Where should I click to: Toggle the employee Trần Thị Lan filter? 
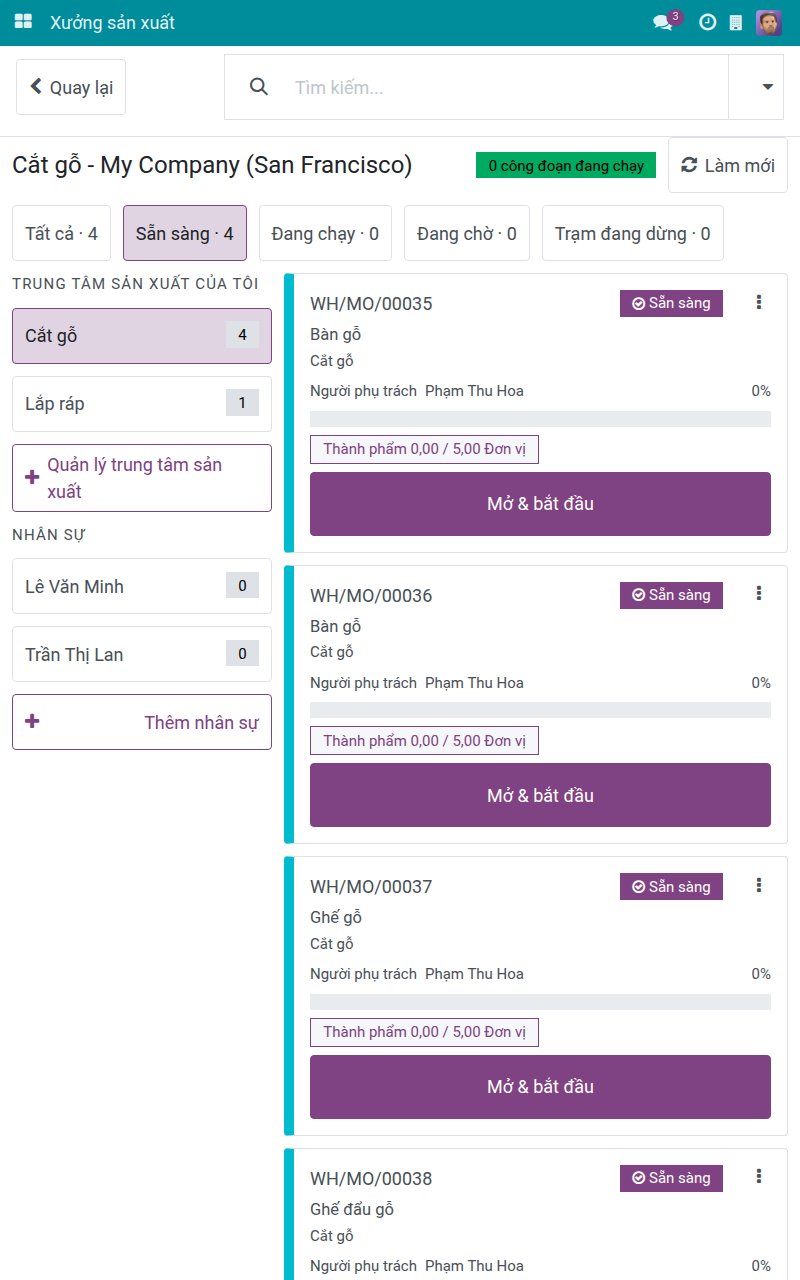tap(142, 654)
